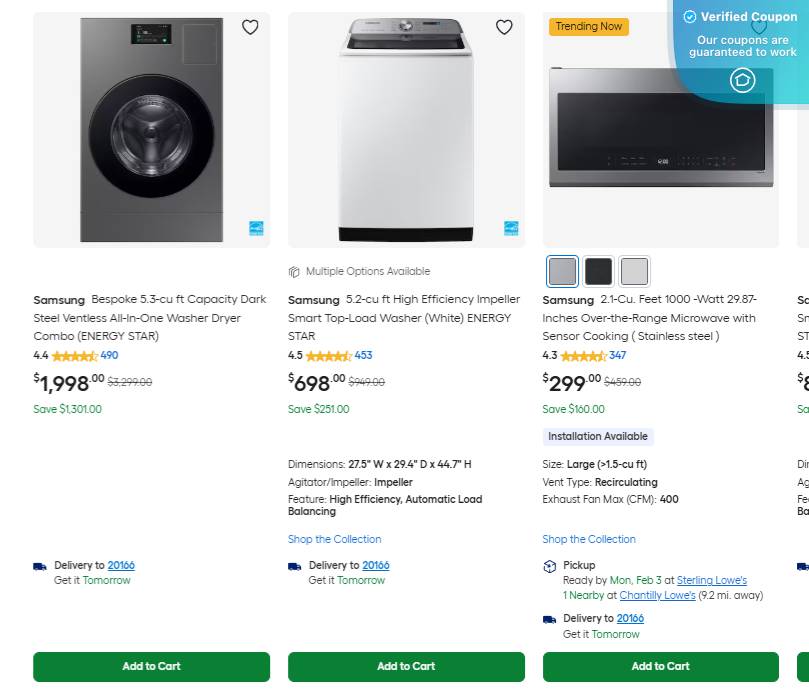809x690 pixels.
Task: Click the delivery truck icon on the top-load washer card
Action: click(x=295, y=566)
